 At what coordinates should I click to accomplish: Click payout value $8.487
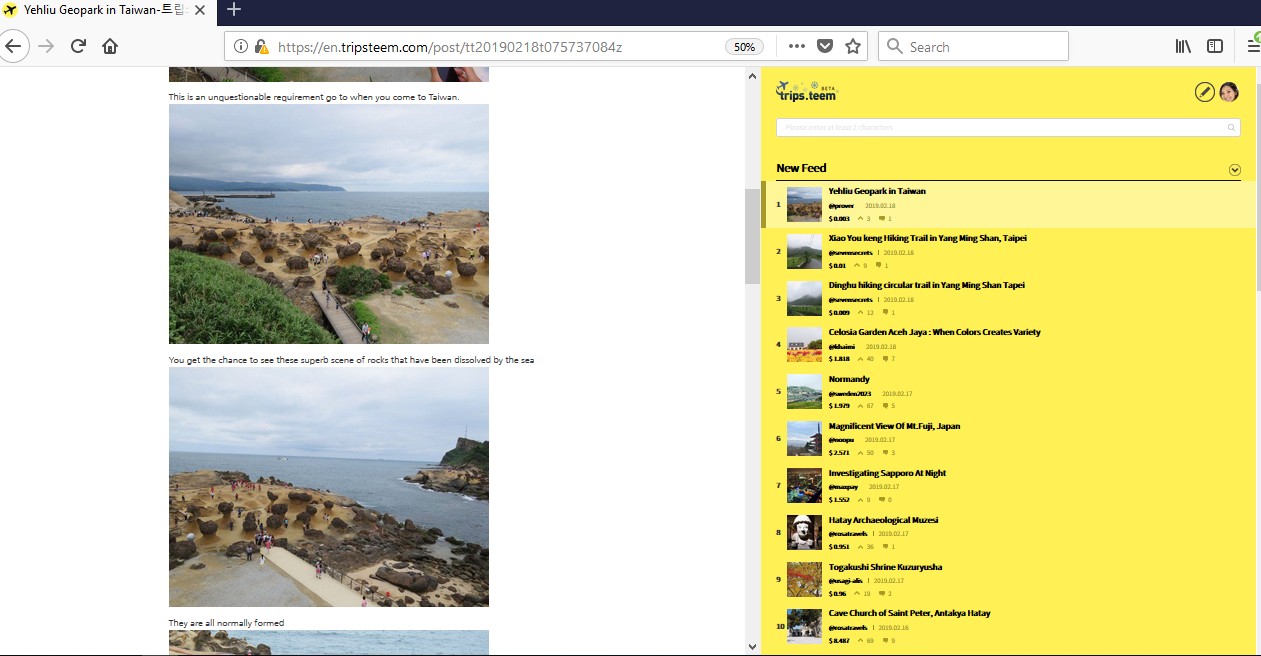tap(839, 640)
